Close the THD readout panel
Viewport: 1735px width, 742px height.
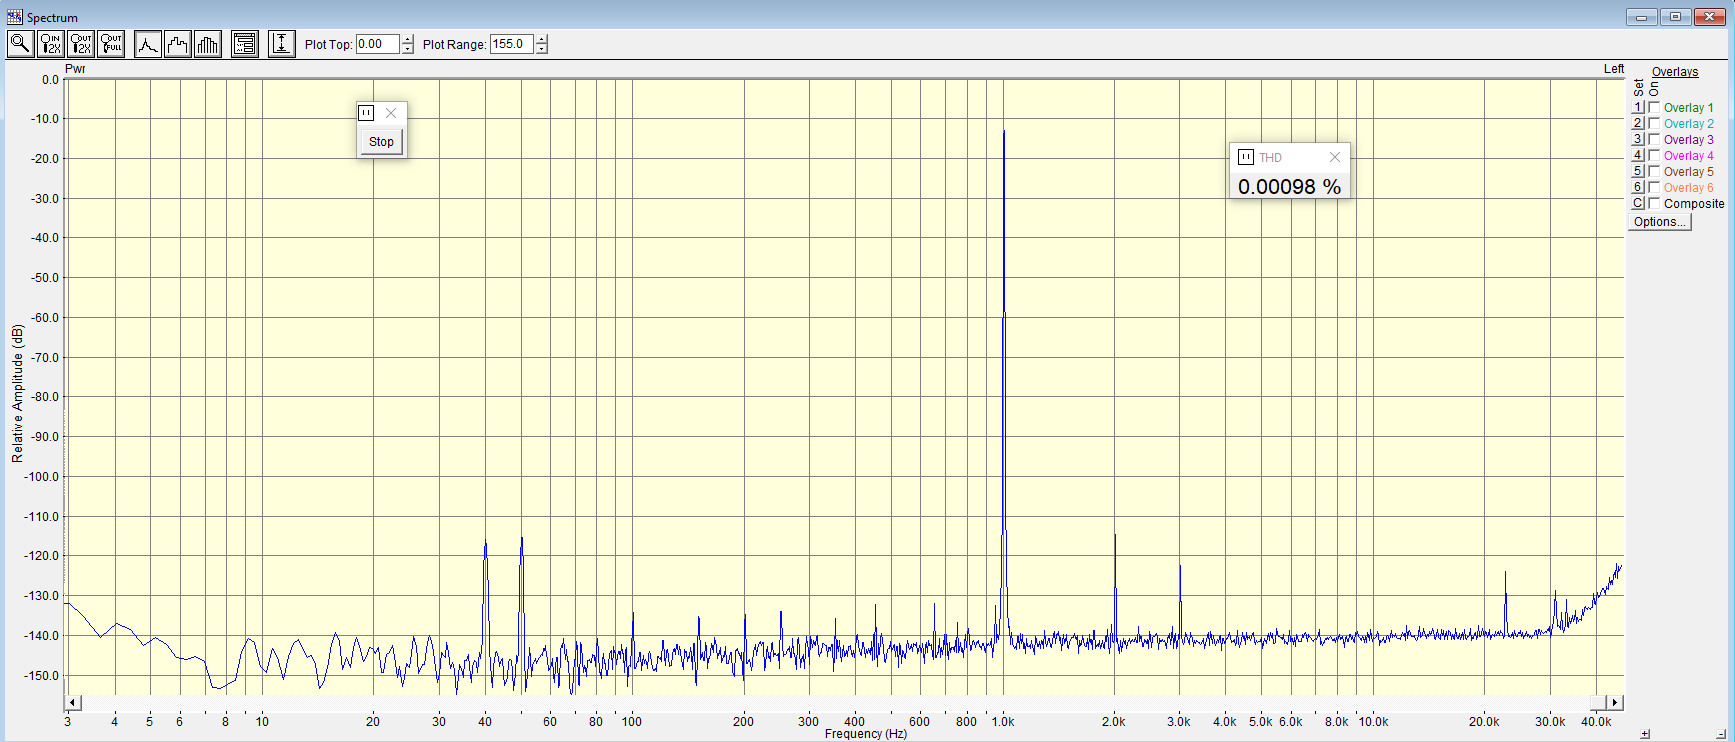click(x=1334, y=157)
